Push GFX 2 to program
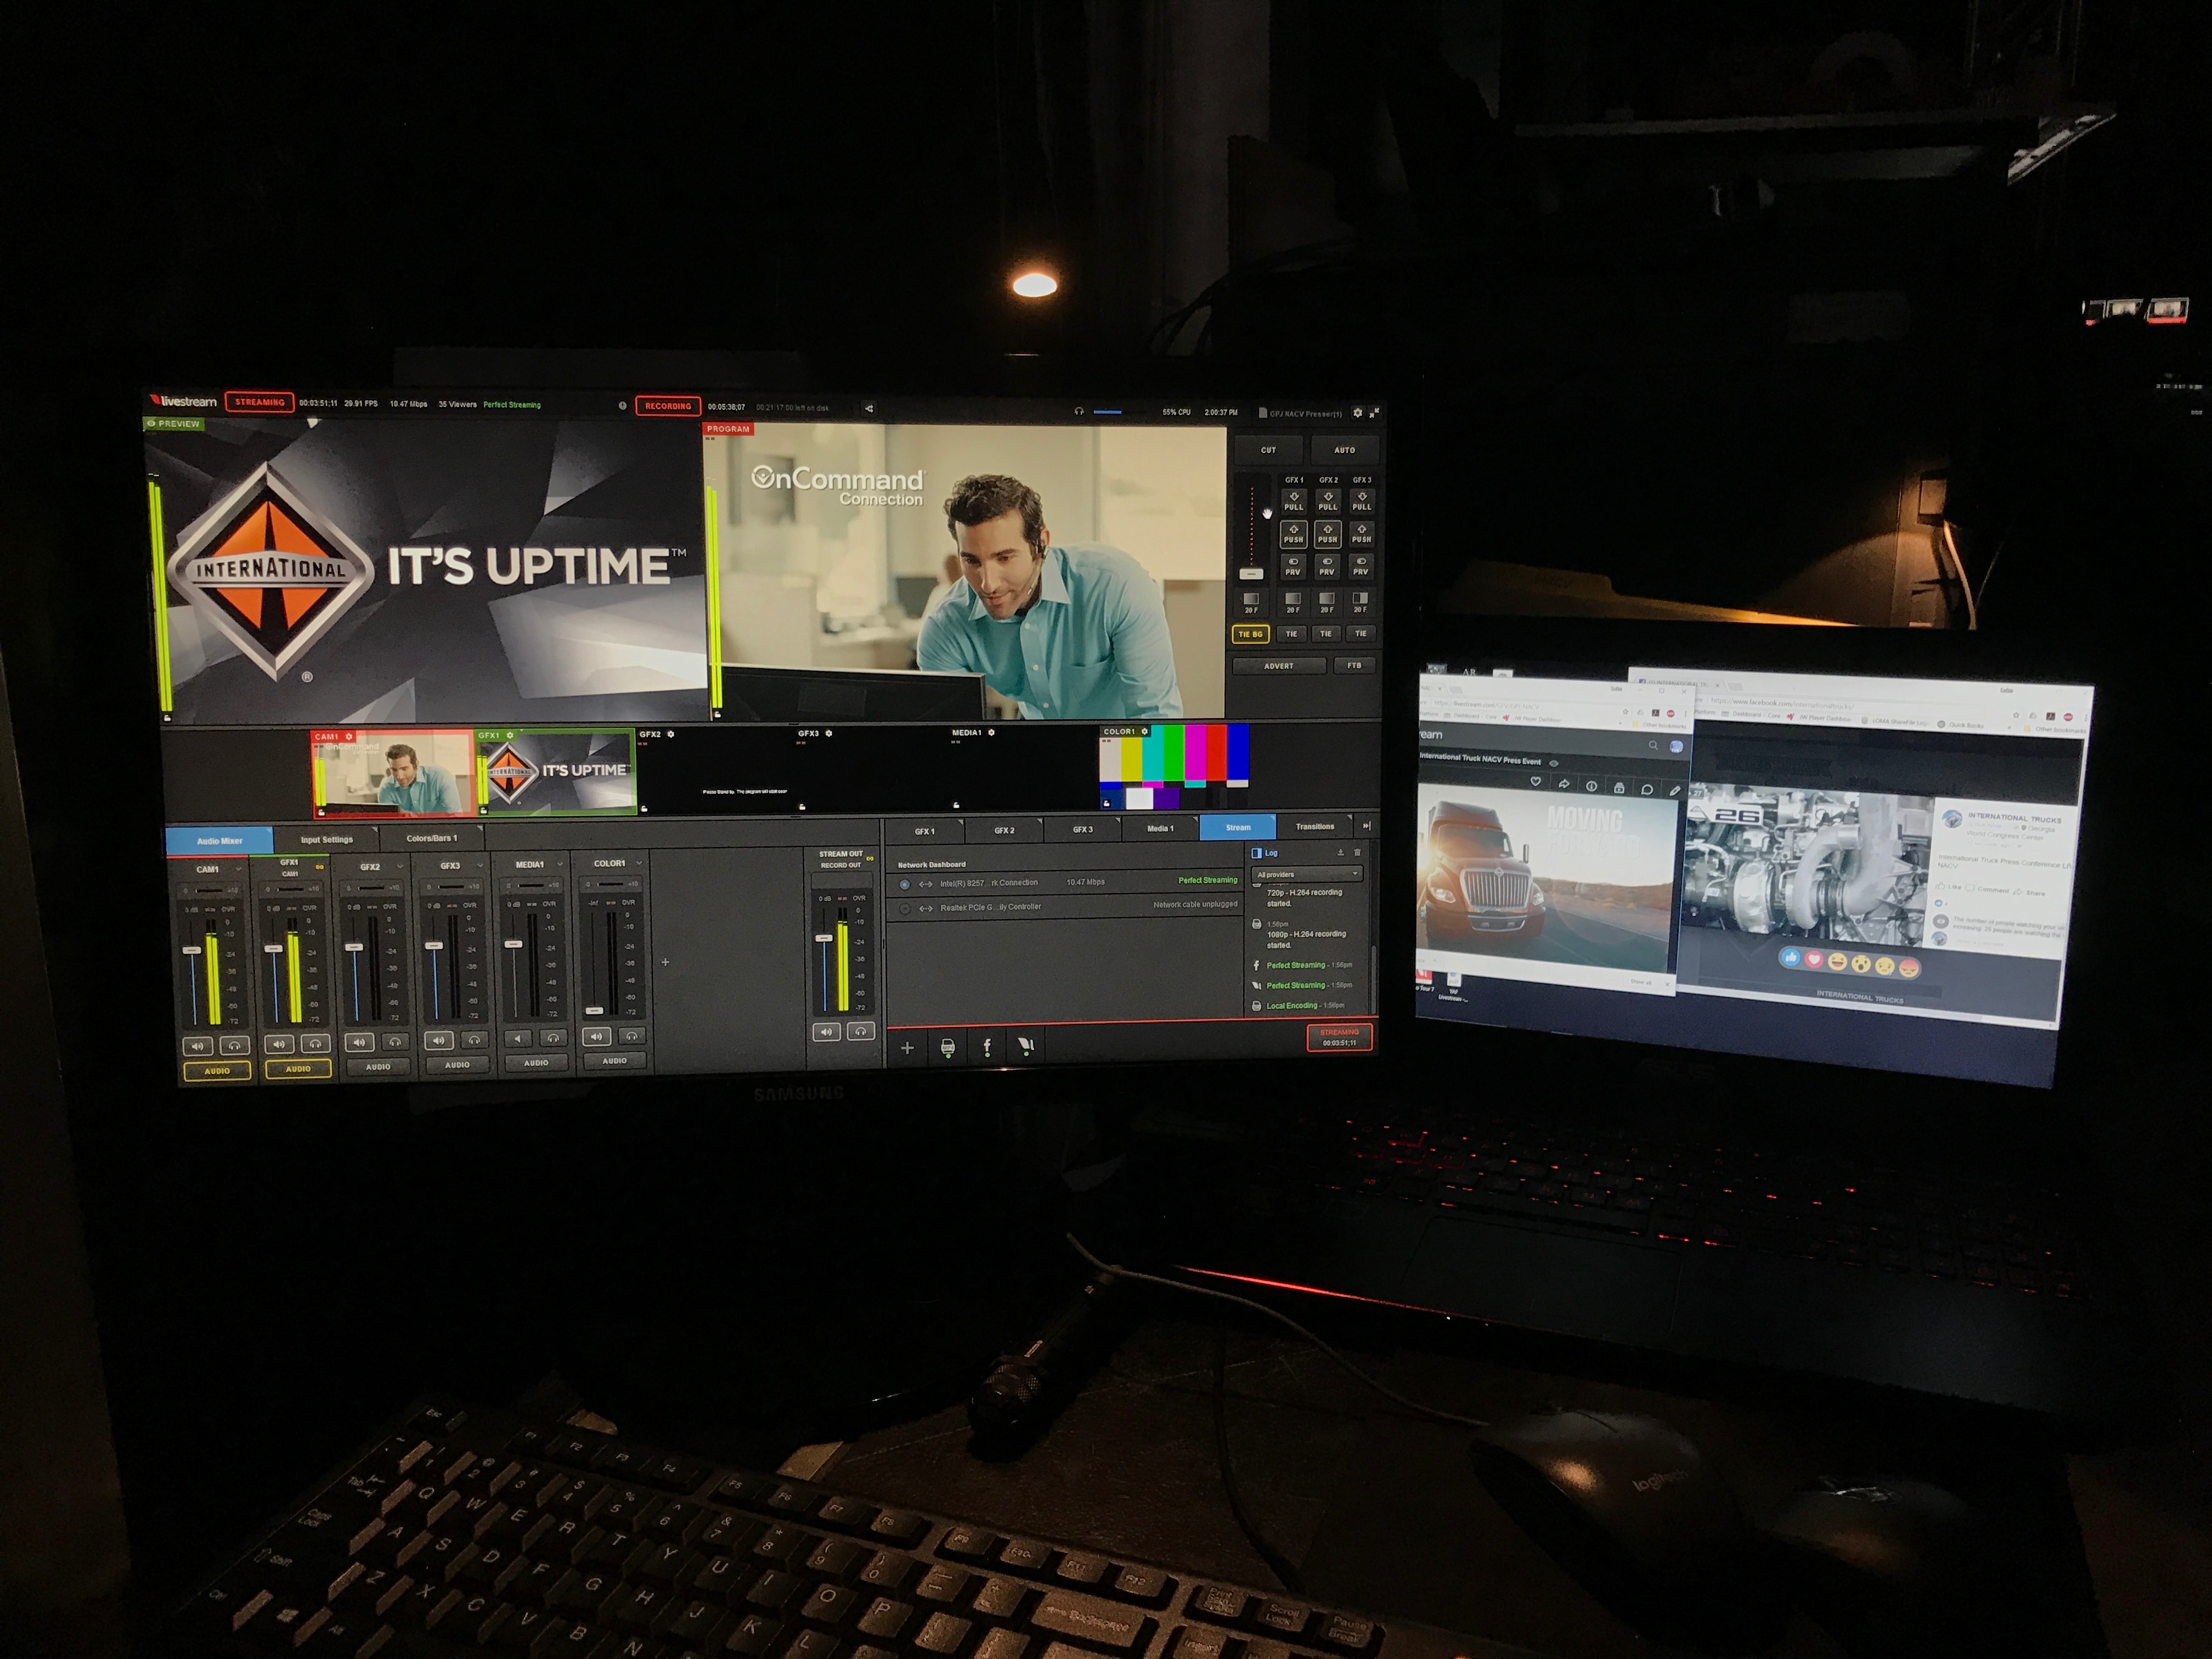Screen dimensions: 2212x1659 [1327, 534]
